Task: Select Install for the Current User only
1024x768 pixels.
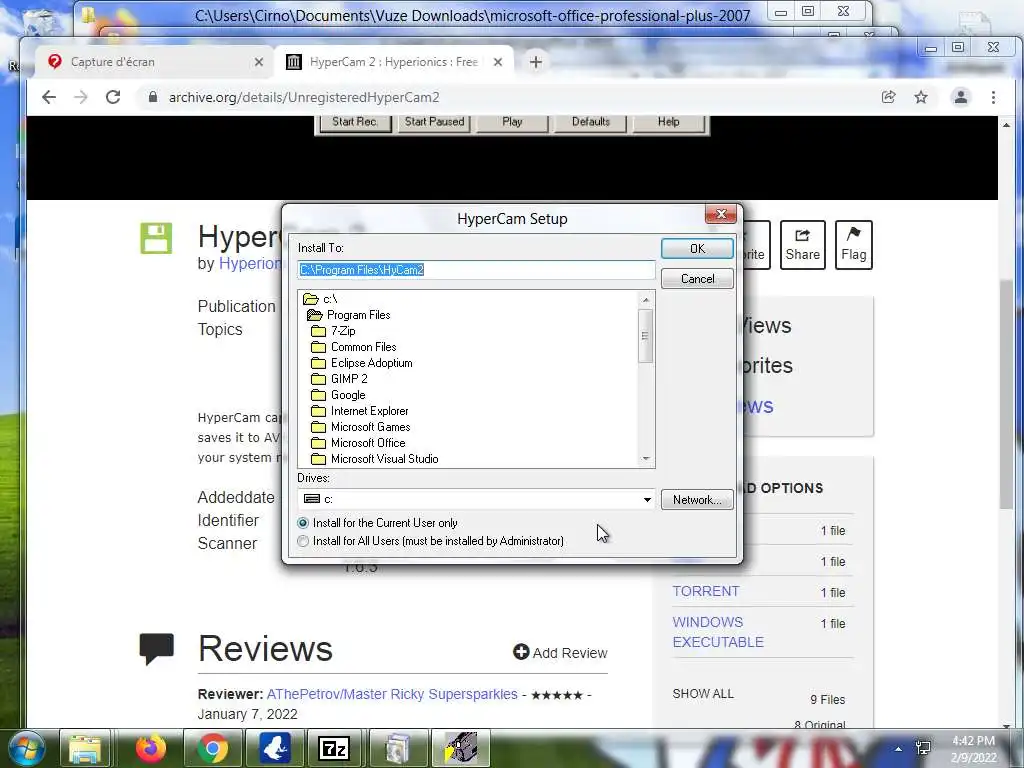Action: (377, 522)
